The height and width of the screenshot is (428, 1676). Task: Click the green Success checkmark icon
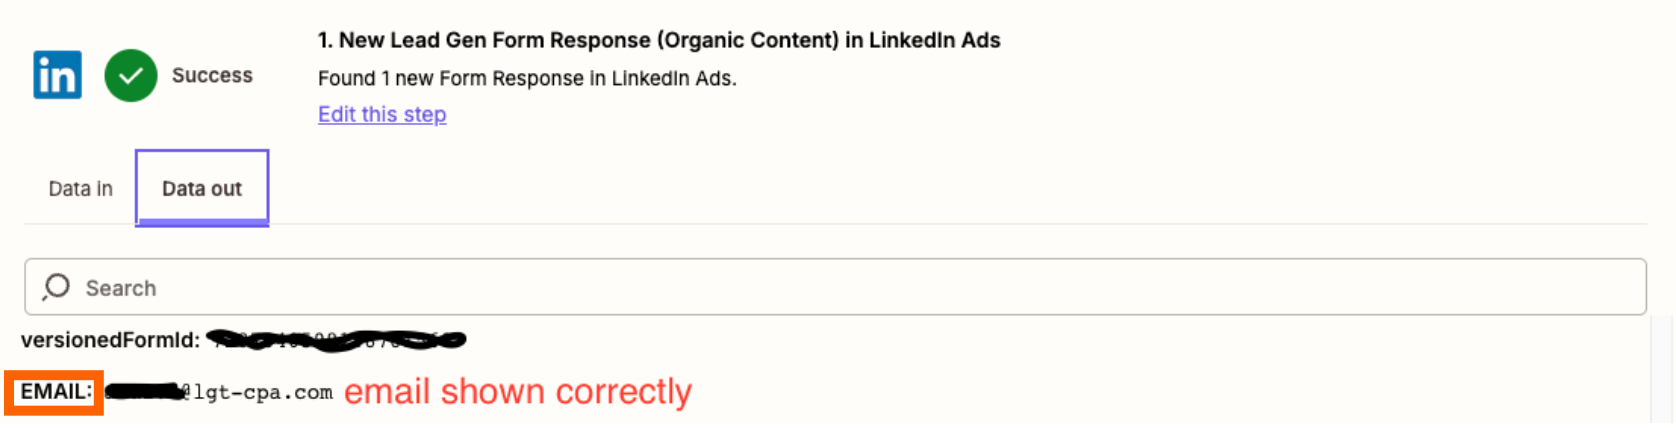pos(131,75)
